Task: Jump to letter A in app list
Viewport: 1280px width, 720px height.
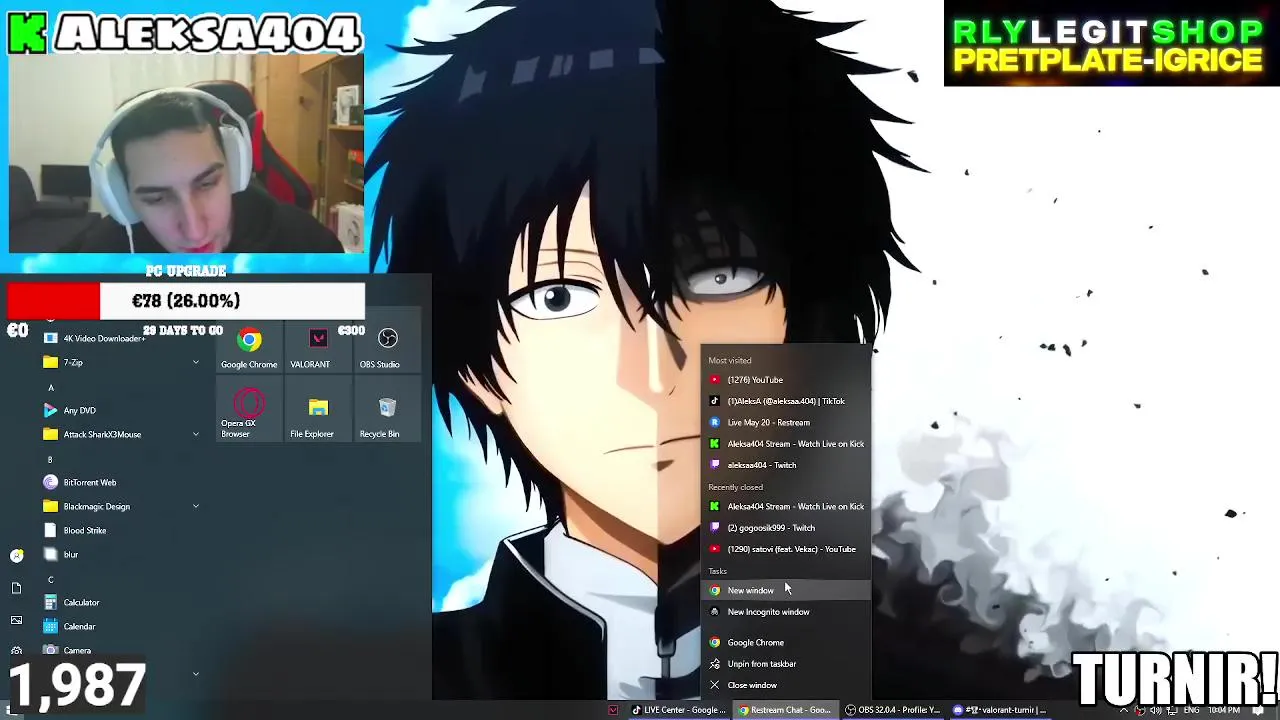Action: 51,387
